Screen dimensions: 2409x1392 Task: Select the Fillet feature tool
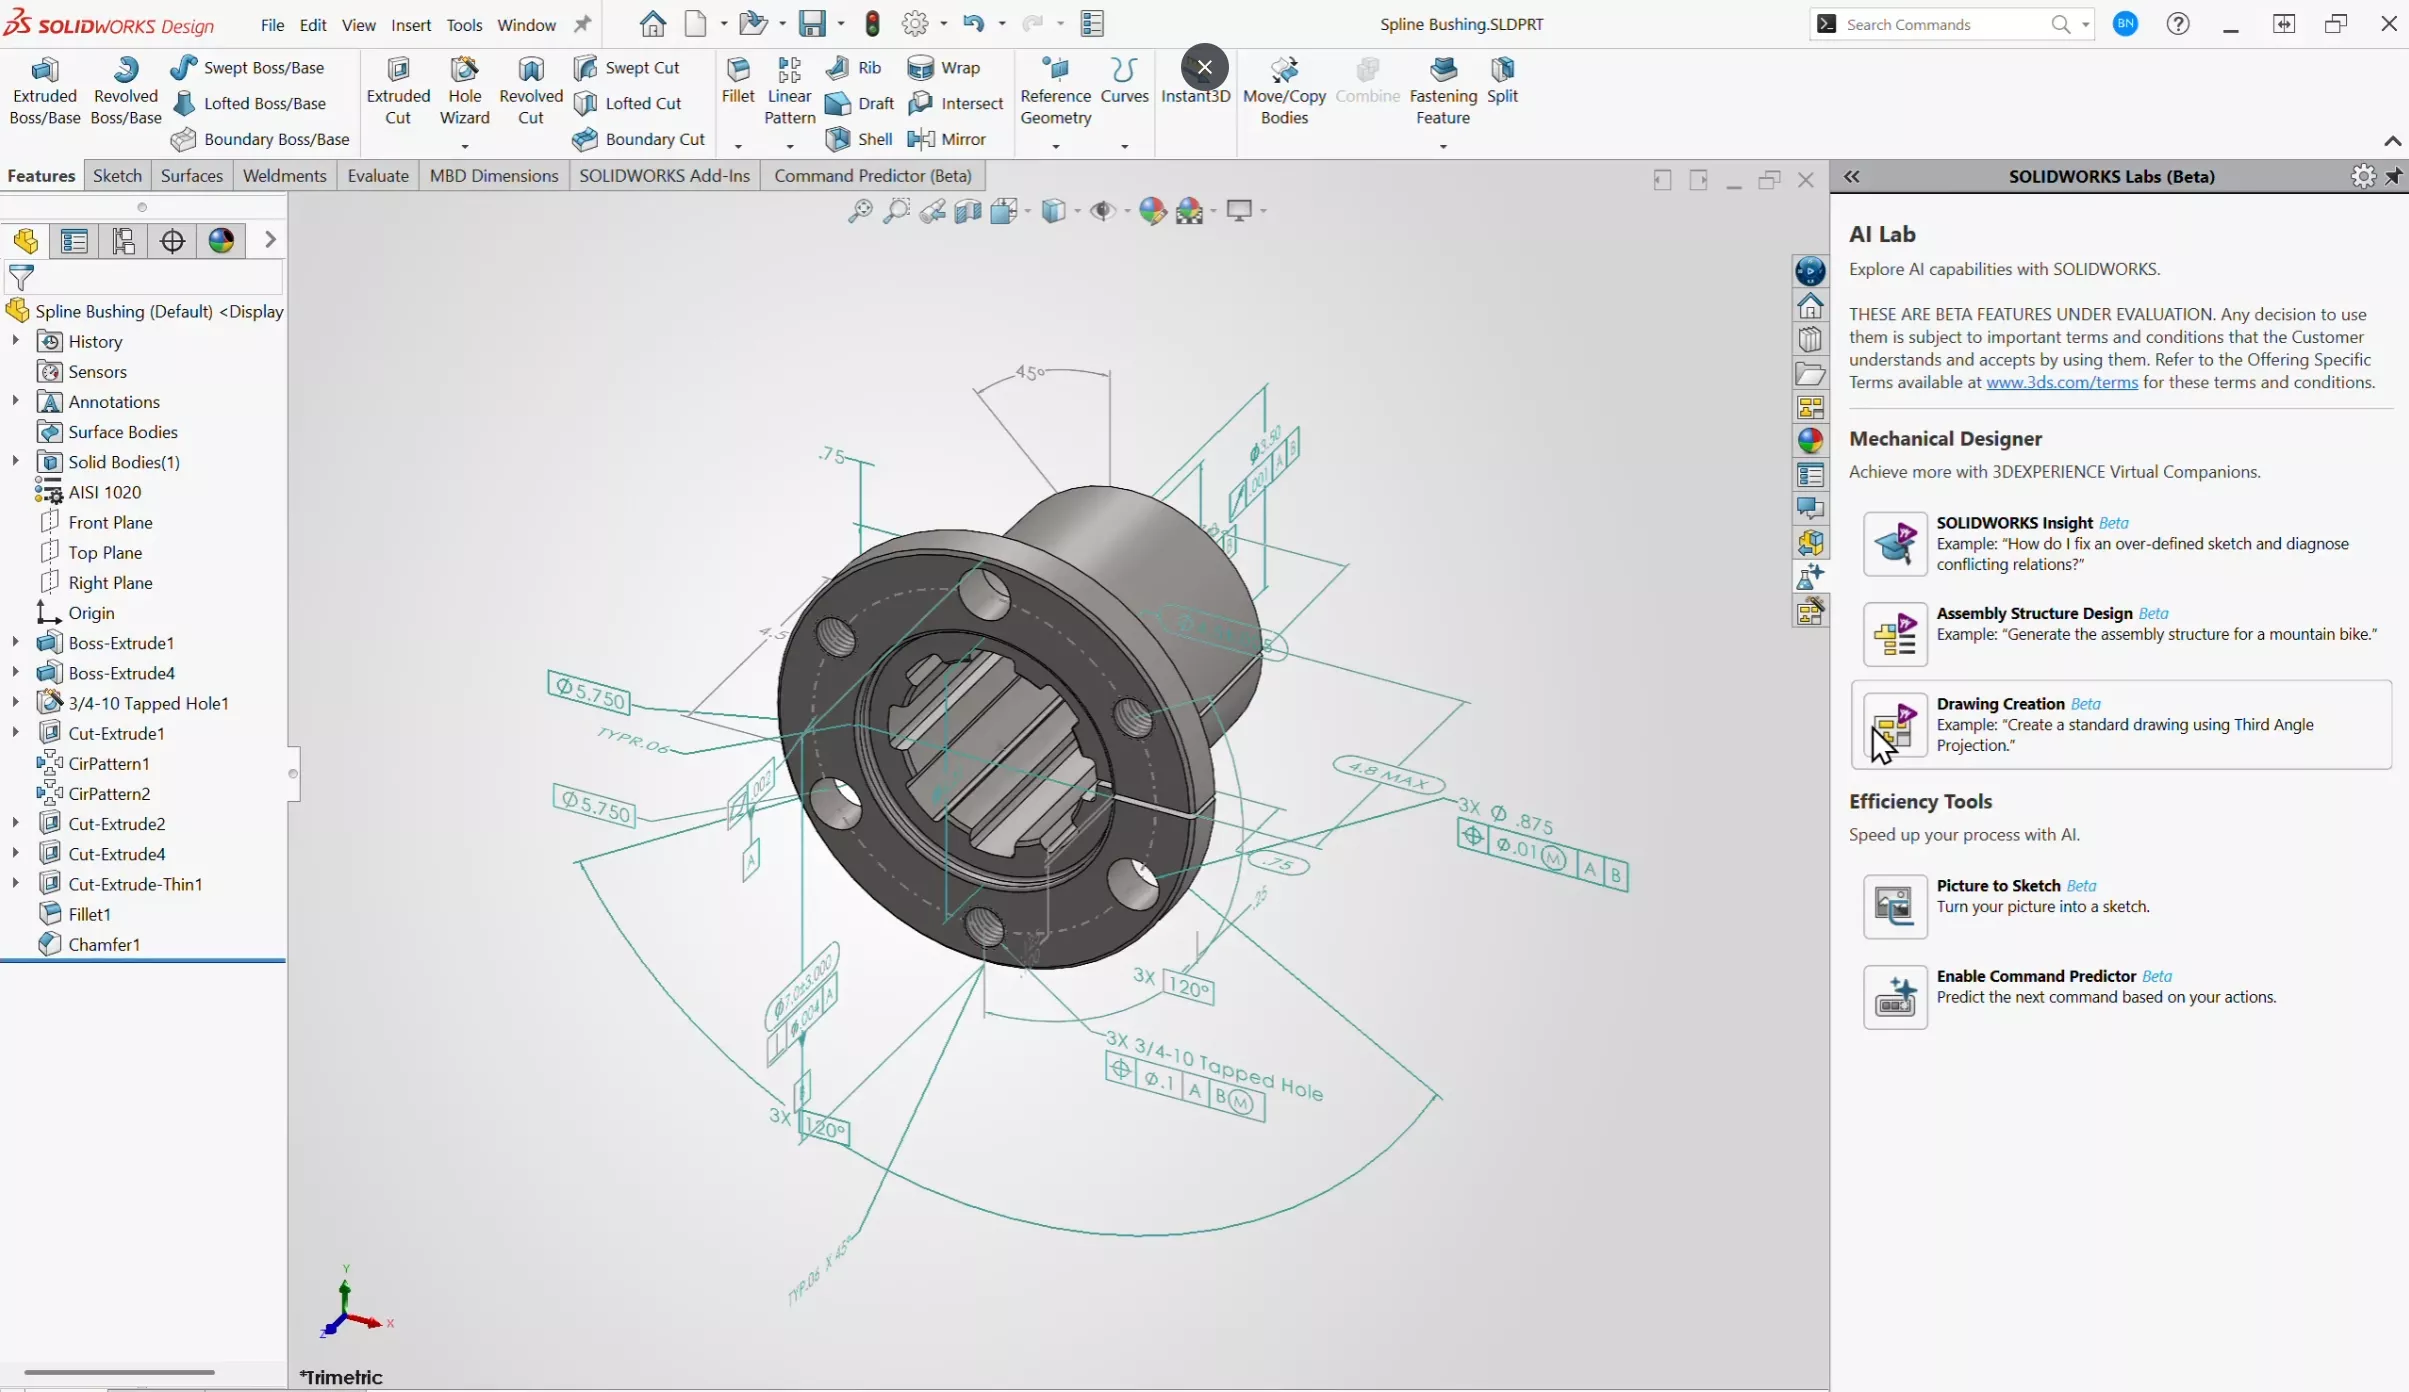[x=738, y=85]
